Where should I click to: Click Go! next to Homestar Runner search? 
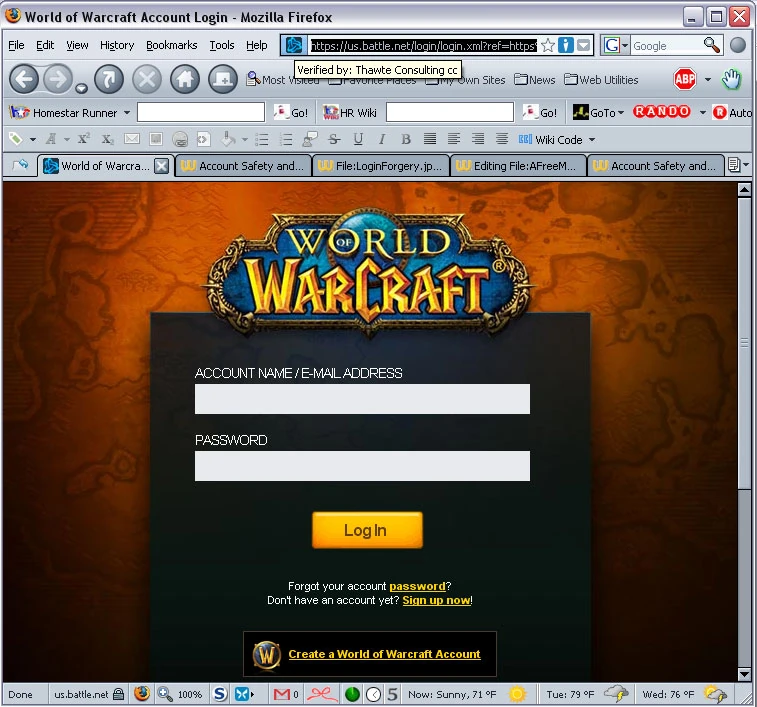pos(291,113)
